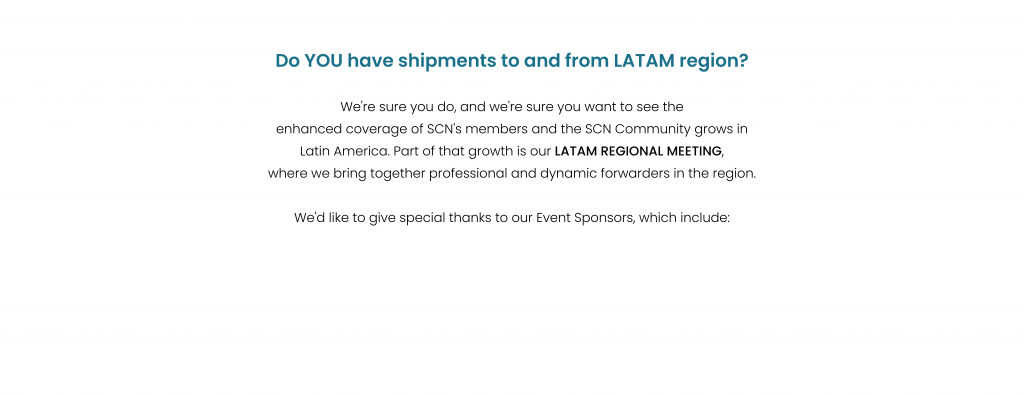Click the 'which include:' text

click(x=684, y=217)
